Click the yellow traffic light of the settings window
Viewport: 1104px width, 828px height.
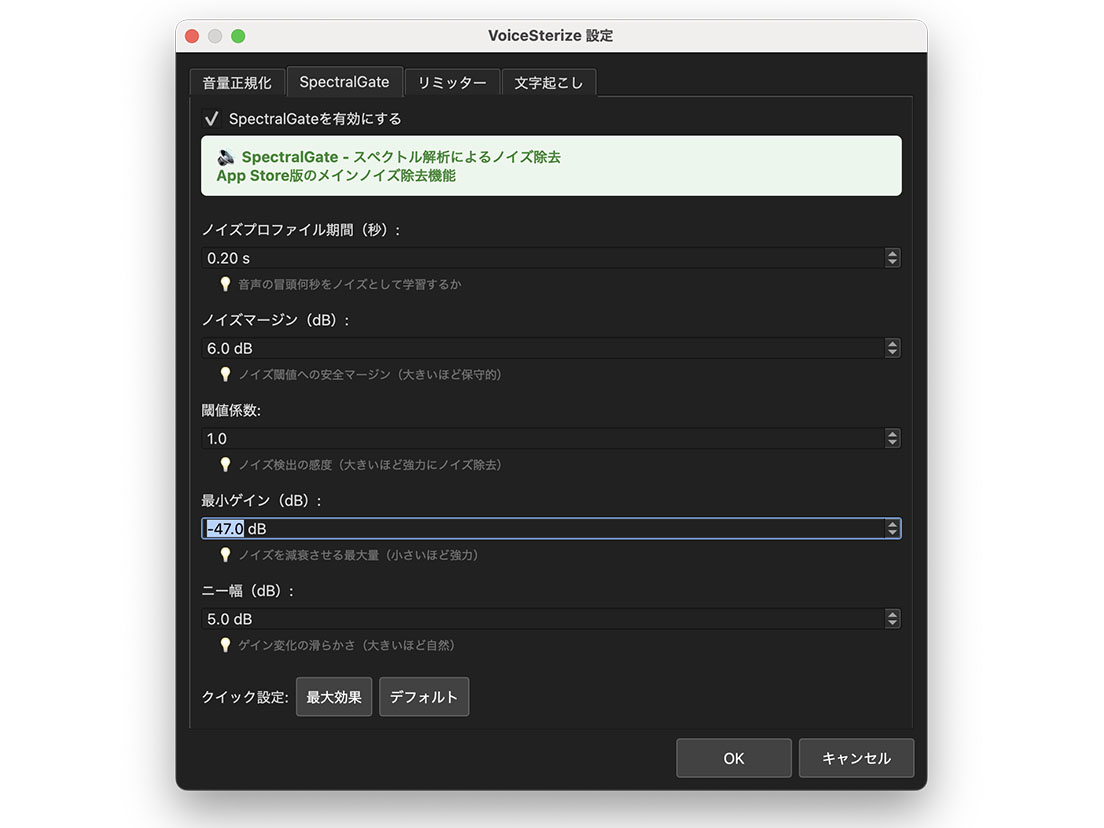pyautogui.click(x=214, y=35)
